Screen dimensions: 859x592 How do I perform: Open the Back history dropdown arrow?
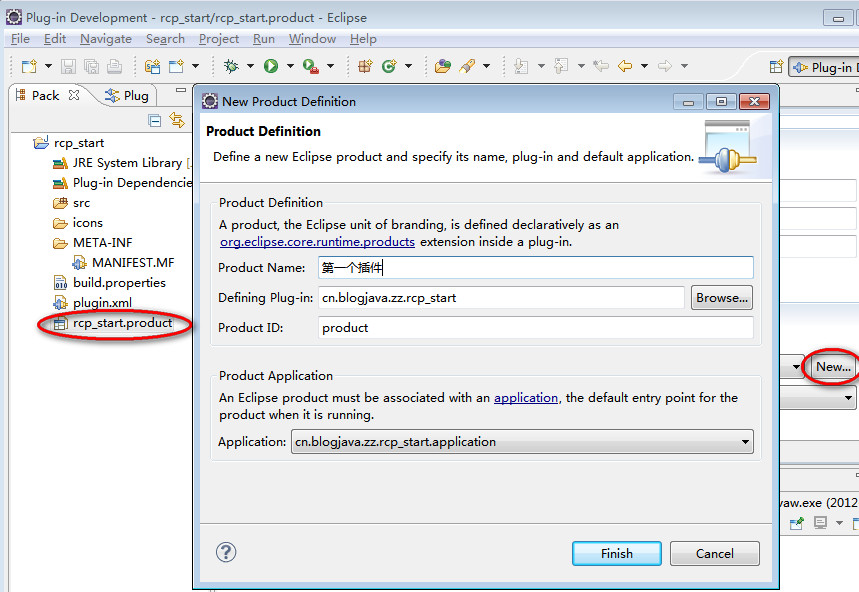pos(644,66)
